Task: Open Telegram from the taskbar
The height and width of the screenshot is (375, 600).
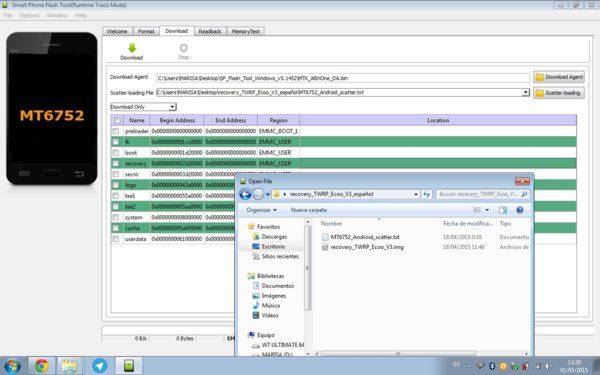Action: (x=99, y=366)
